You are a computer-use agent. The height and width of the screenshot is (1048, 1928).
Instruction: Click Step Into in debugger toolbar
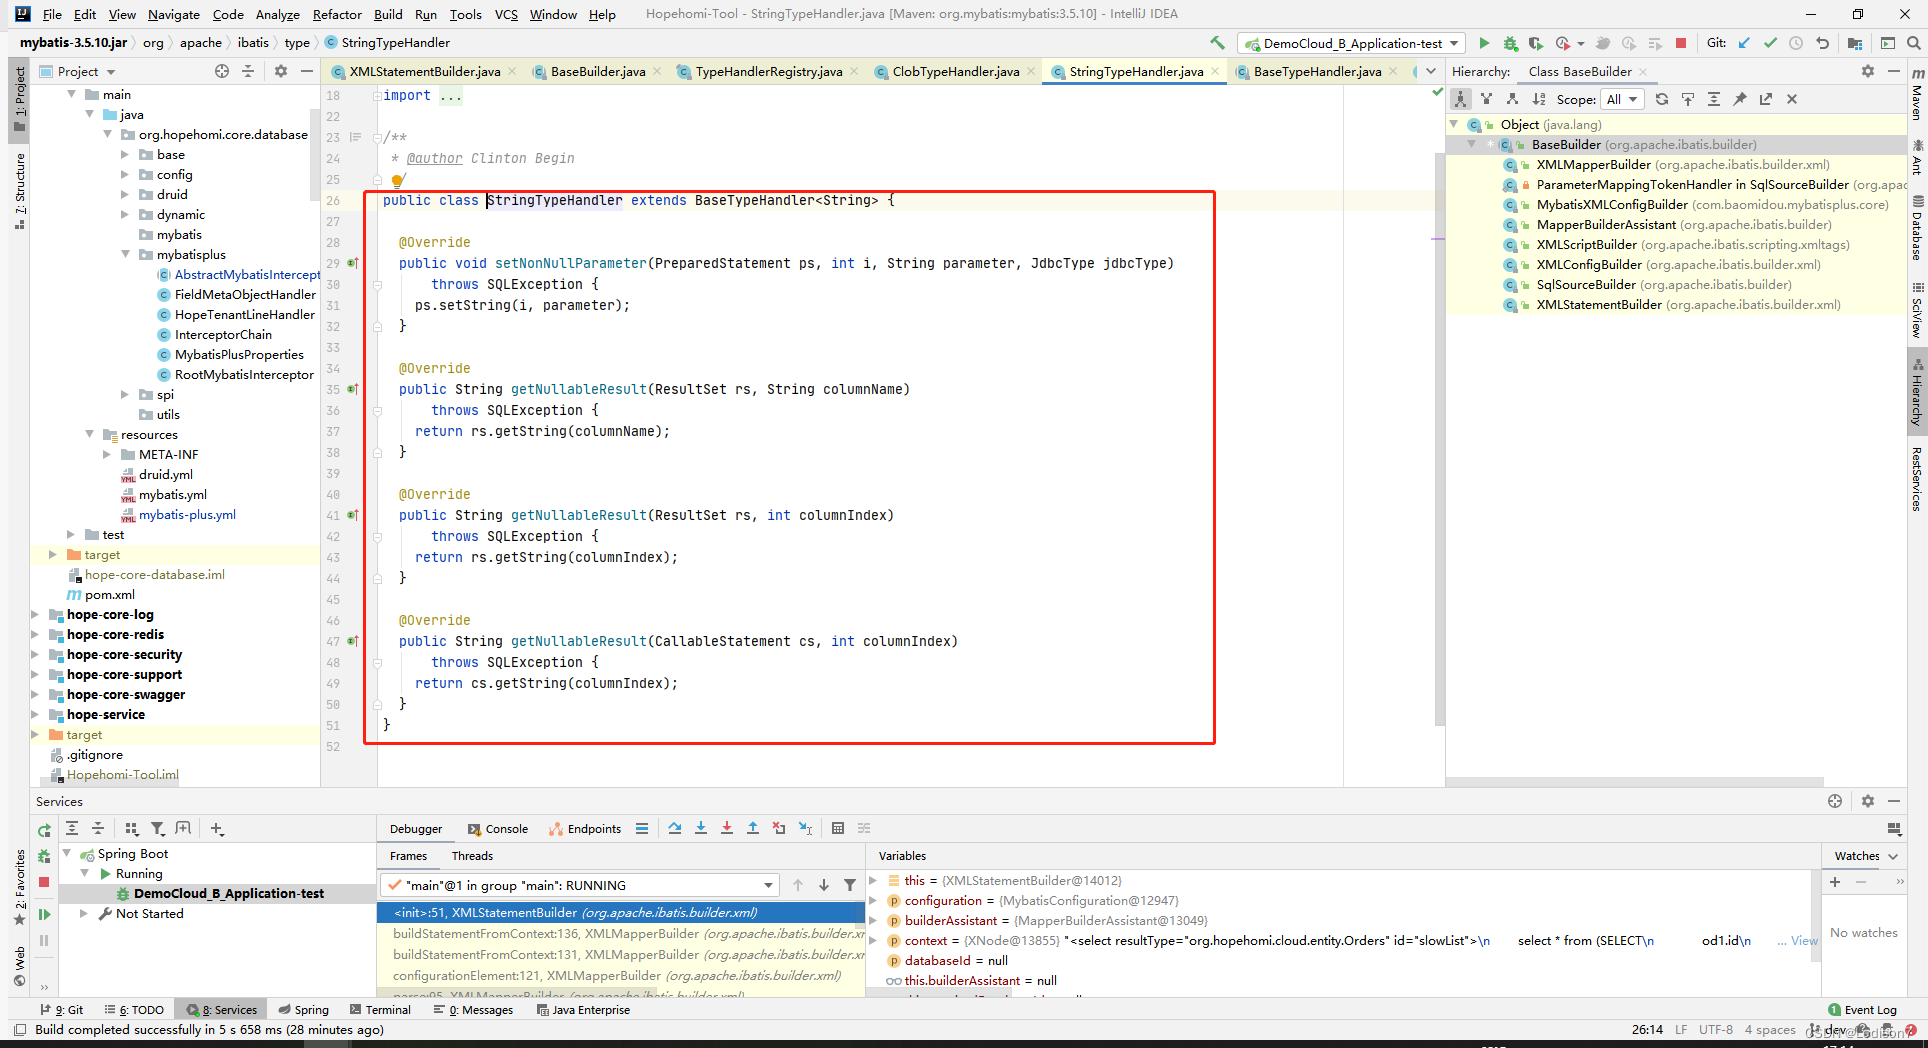[x=701, y=828]
